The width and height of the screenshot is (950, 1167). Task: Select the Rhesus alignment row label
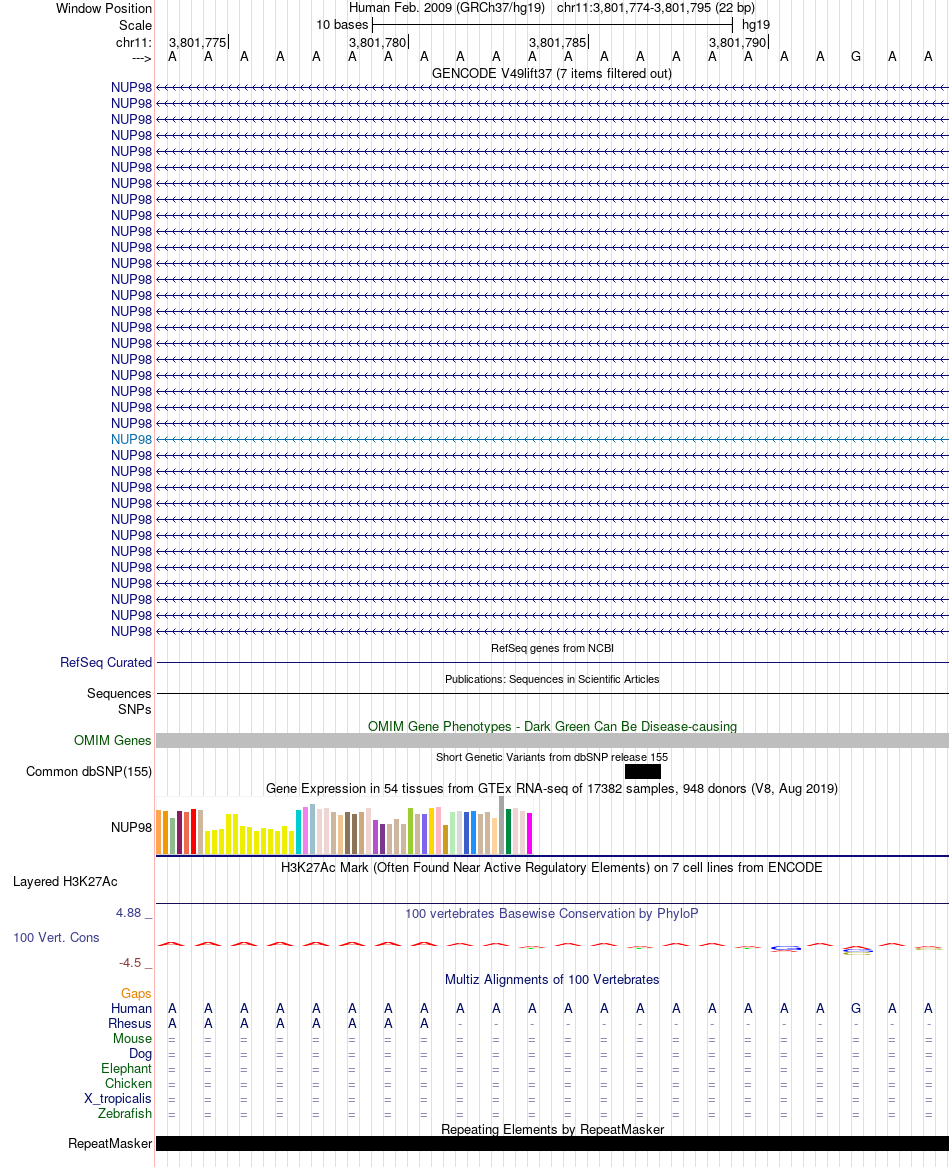pyautogui.click(x=130, y=1023)
